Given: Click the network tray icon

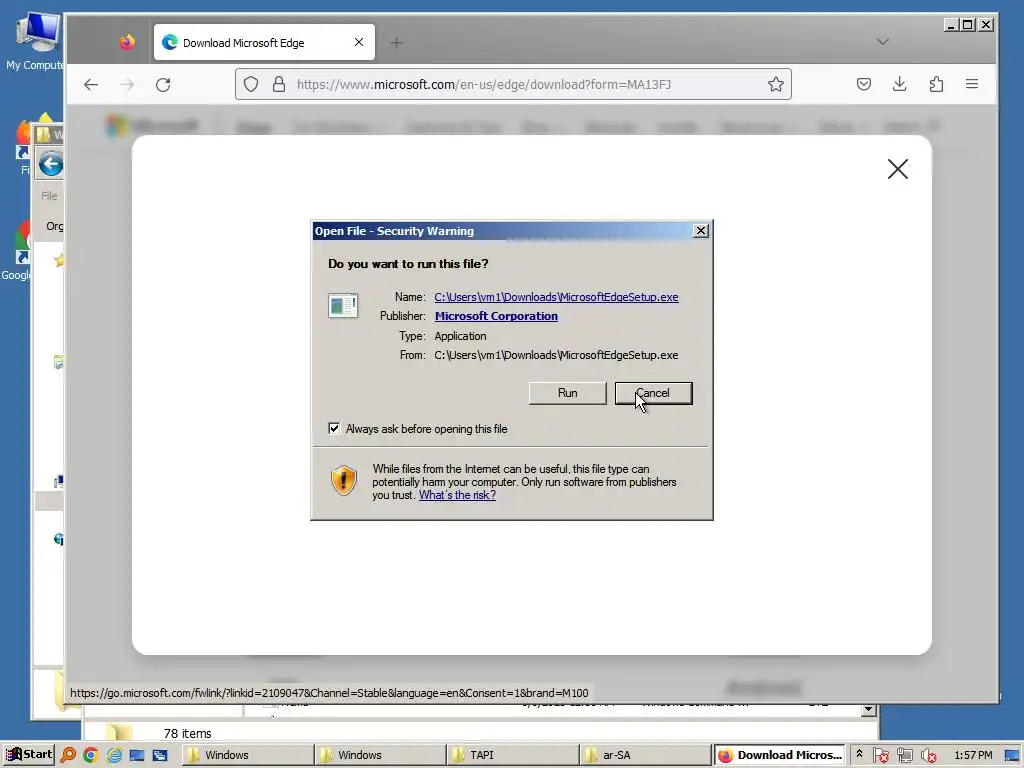Looking at the screenshot, I should click(x=904, y=756).
